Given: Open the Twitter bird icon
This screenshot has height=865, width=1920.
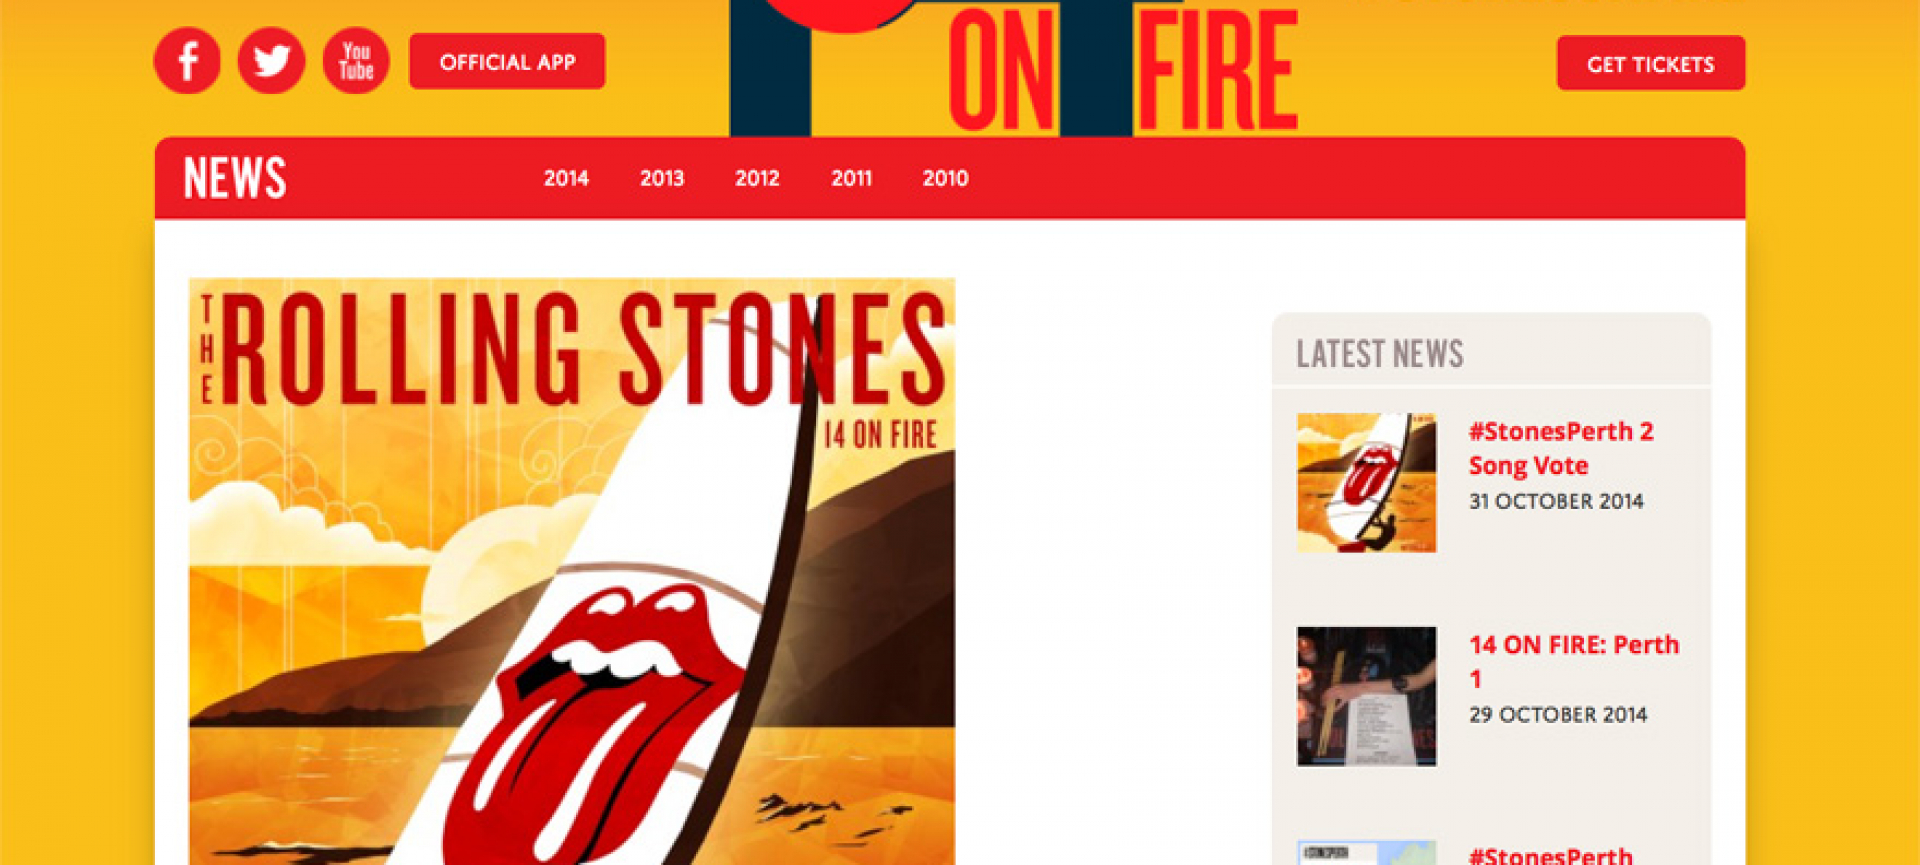Looking at the screenshot, I should click(271, 61).
